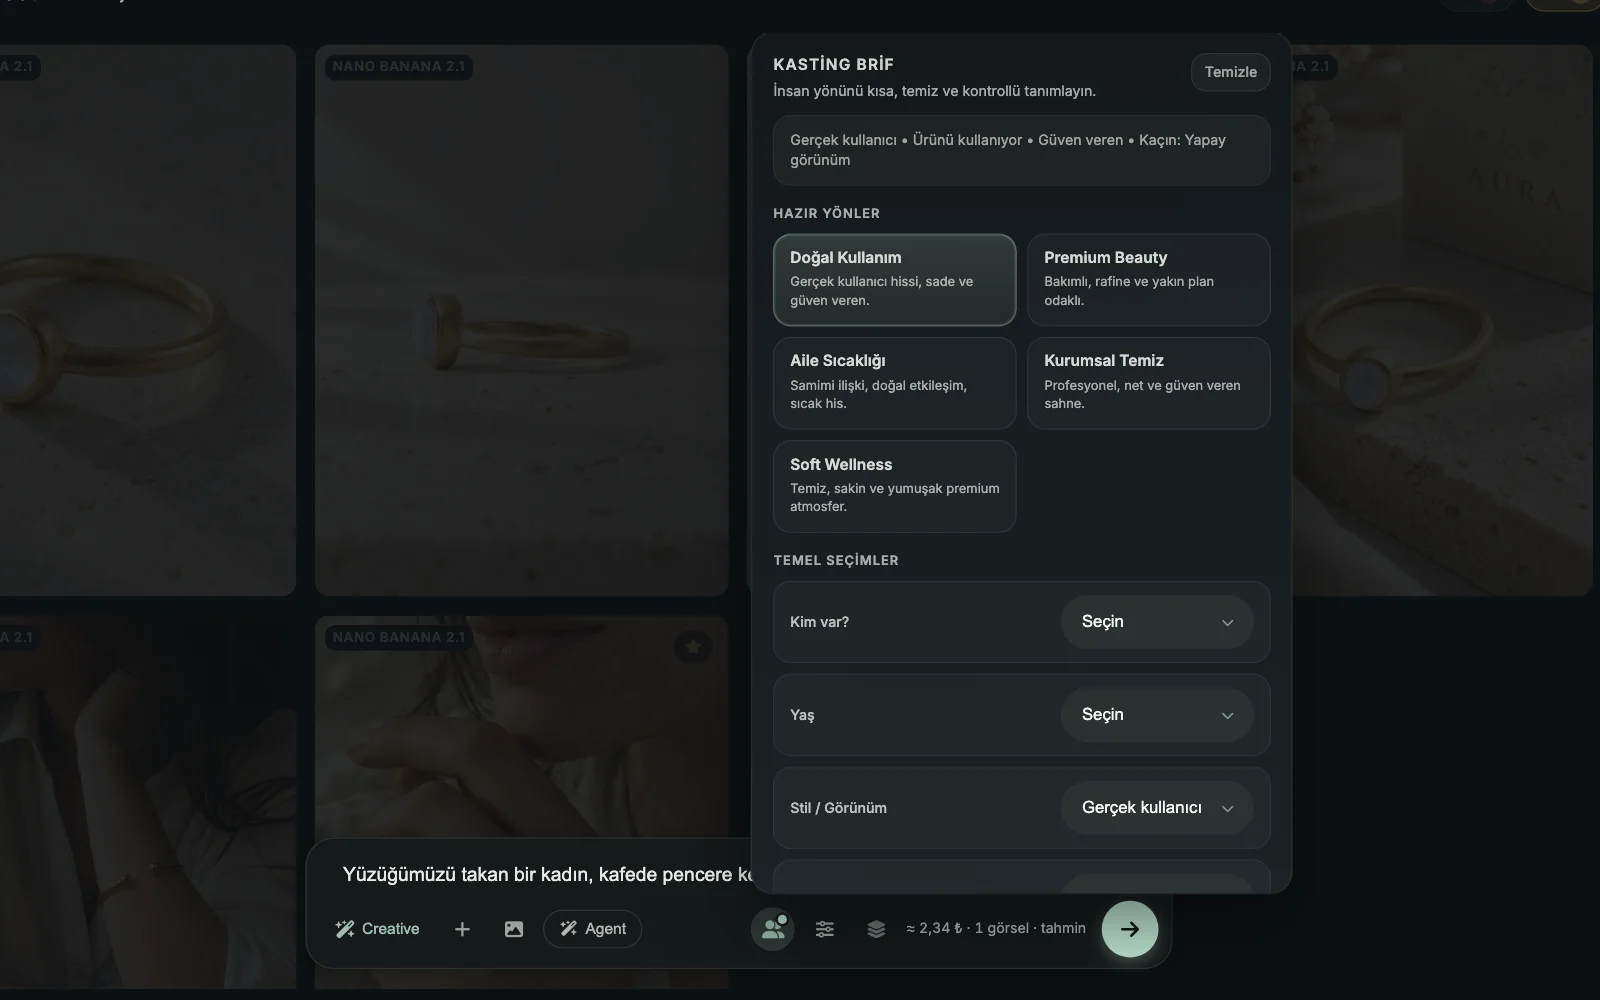Click the casting brief summary text box
The image size is (1600, 1000).
tap(1022, 150)
